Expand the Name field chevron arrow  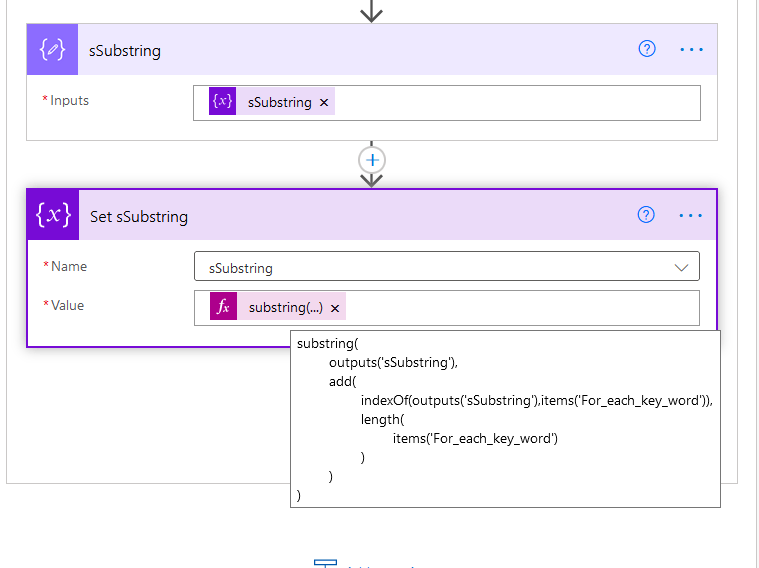[x=682, y=267]
